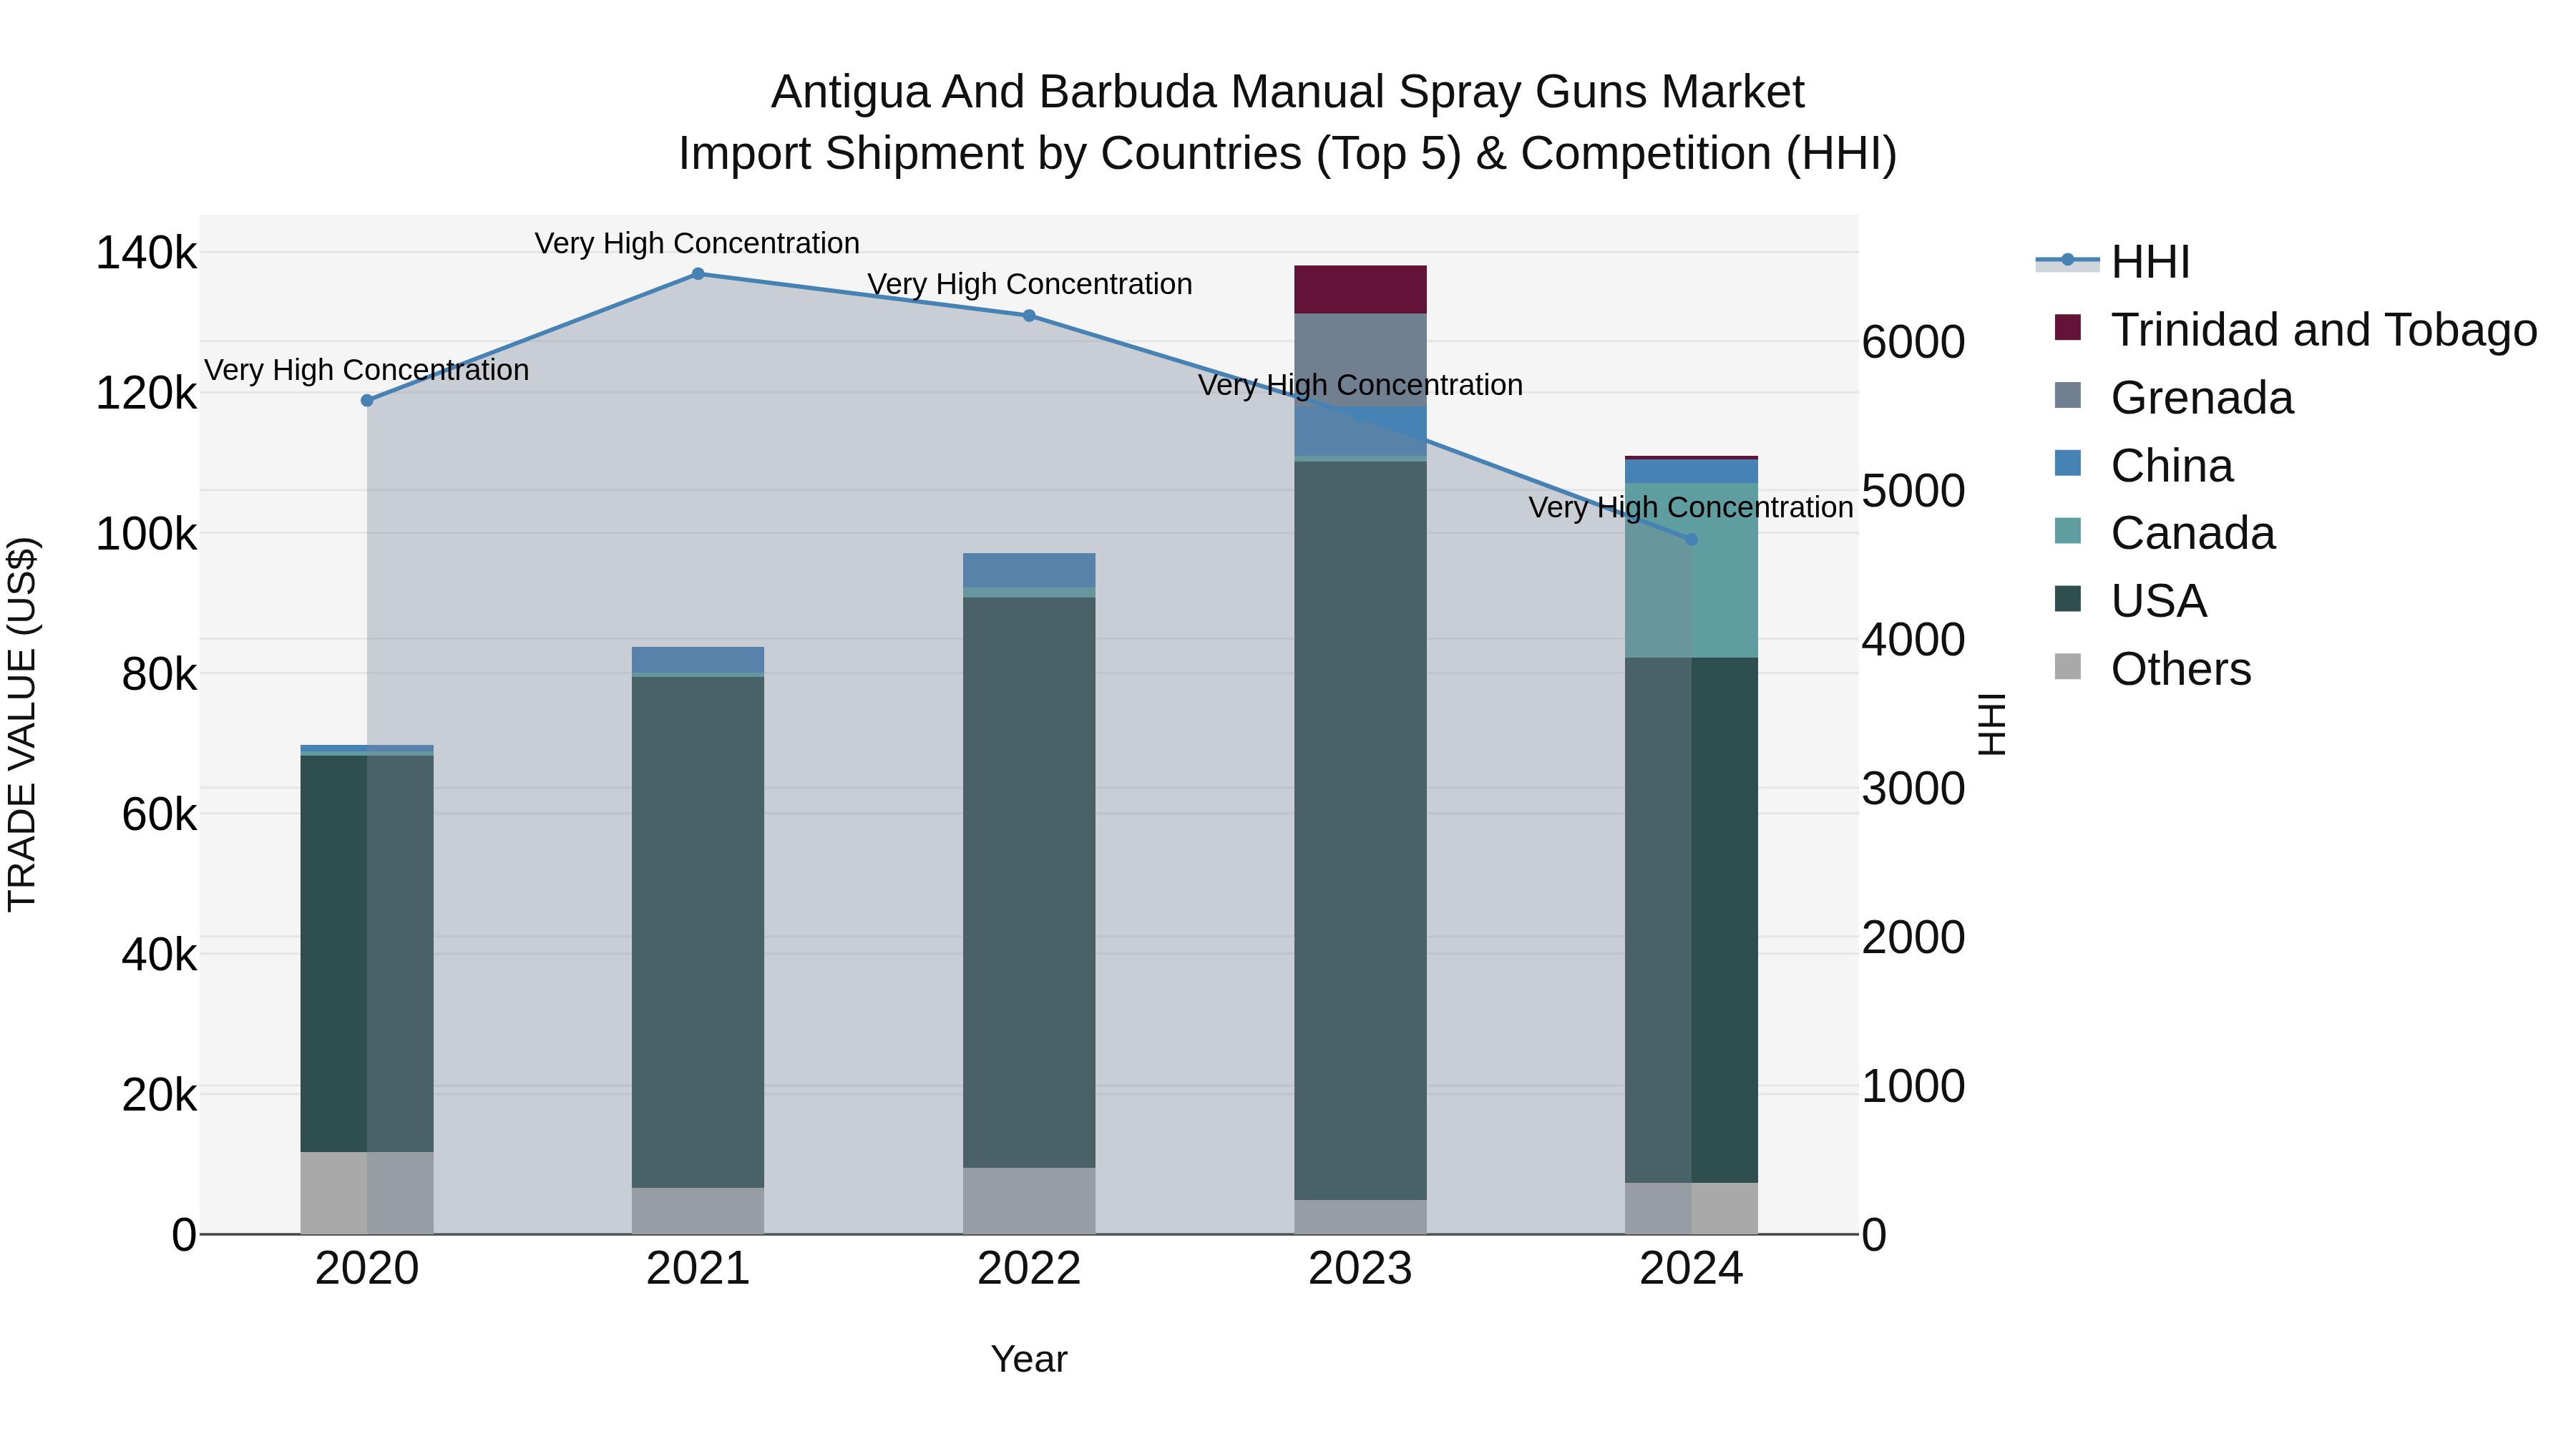2576x1449 pixels.
Task: Click the 2024 China bar segment
Action: tap(1691, 471)
